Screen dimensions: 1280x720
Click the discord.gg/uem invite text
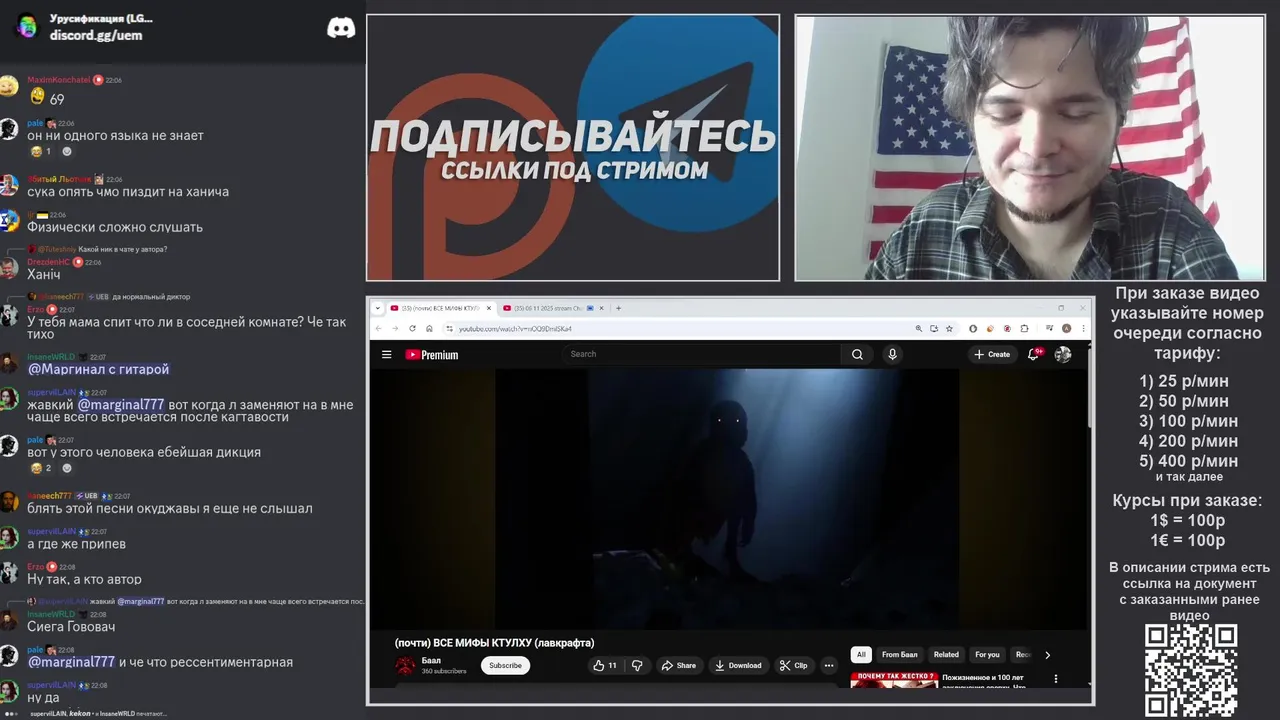96,35
